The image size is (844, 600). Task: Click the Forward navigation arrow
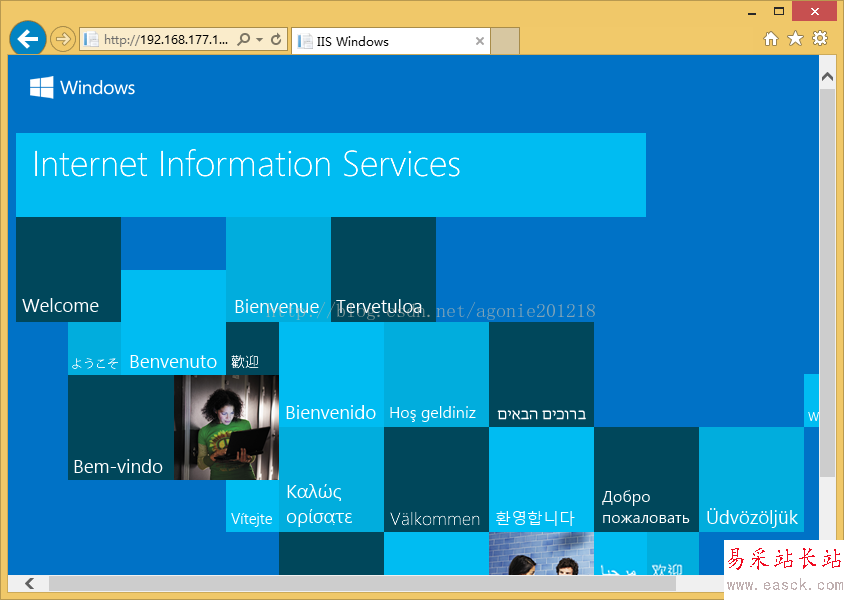63,39
